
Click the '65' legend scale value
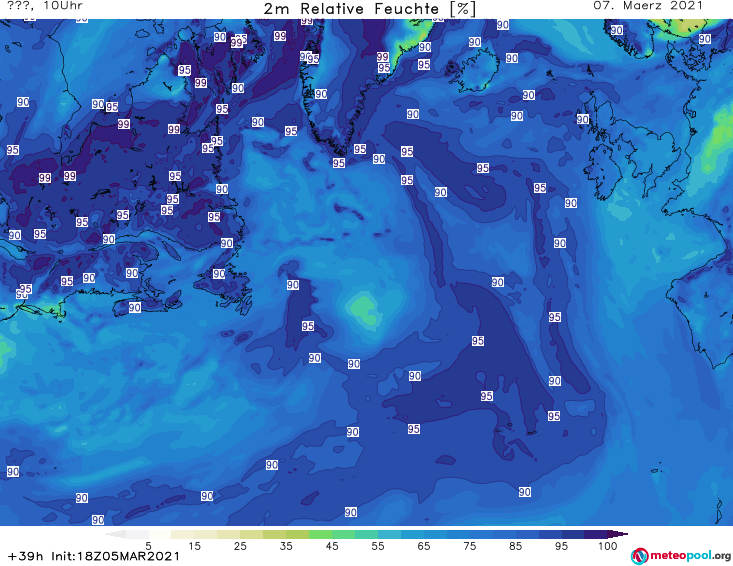pos(424,546)
